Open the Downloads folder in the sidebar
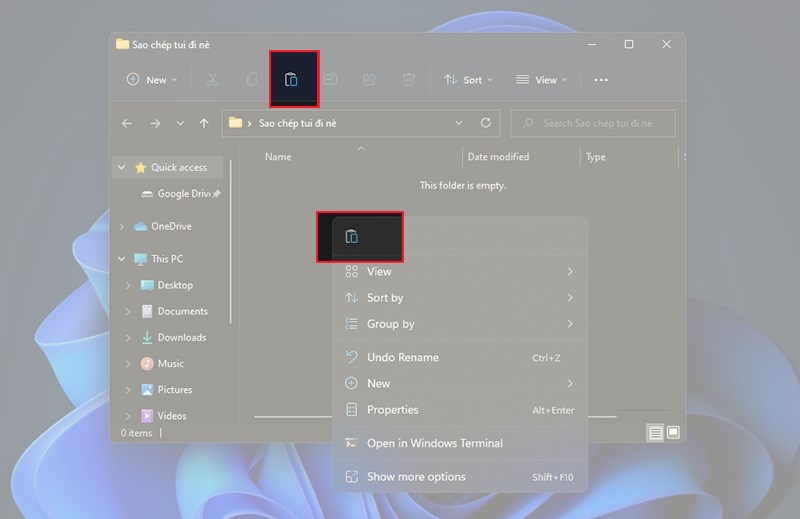 (x=181, y=338)
